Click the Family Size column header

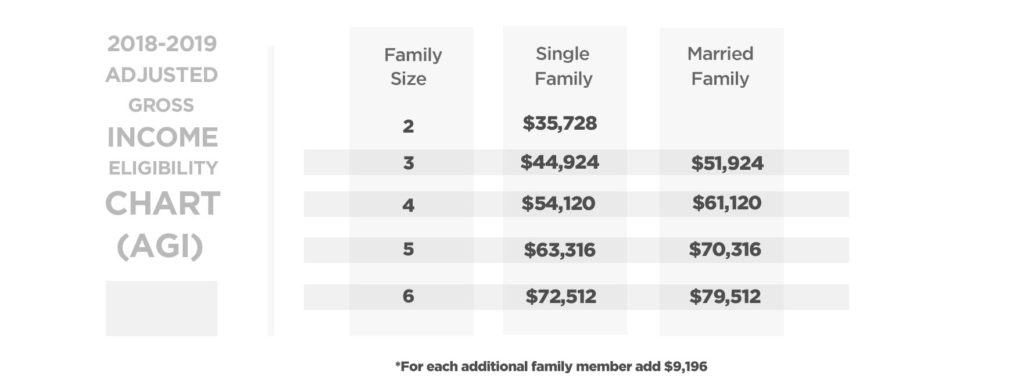pos(412,67)
